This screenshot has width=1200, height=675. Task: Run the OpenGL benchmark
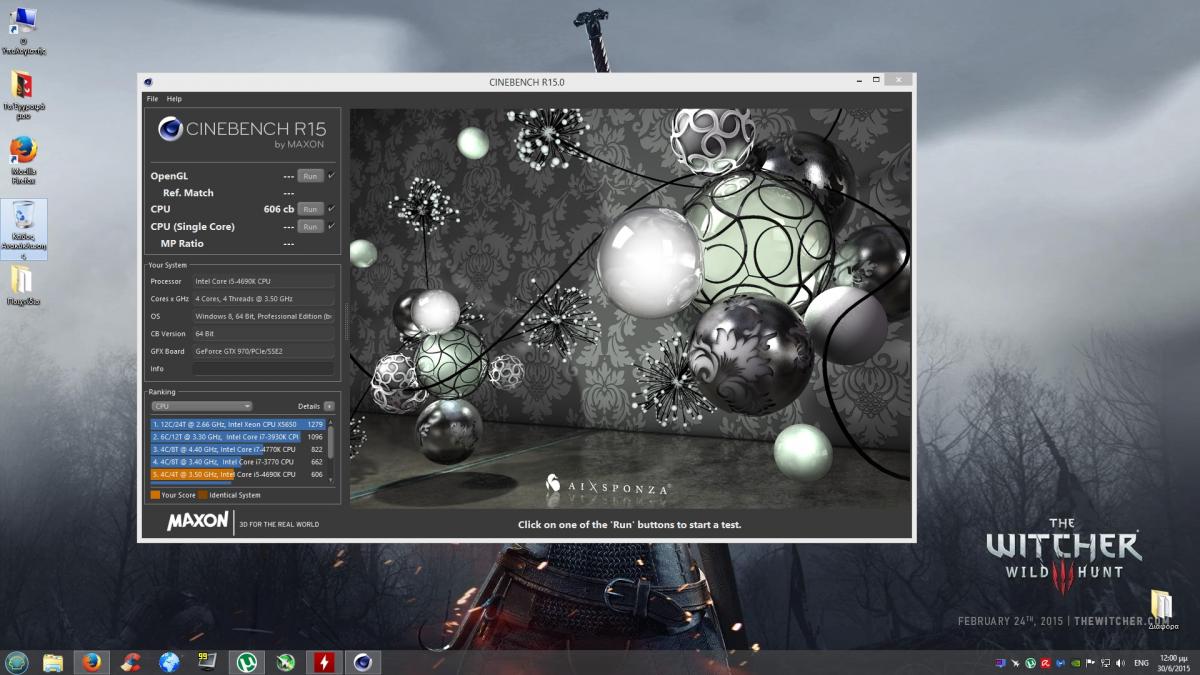tap(310, 176)
